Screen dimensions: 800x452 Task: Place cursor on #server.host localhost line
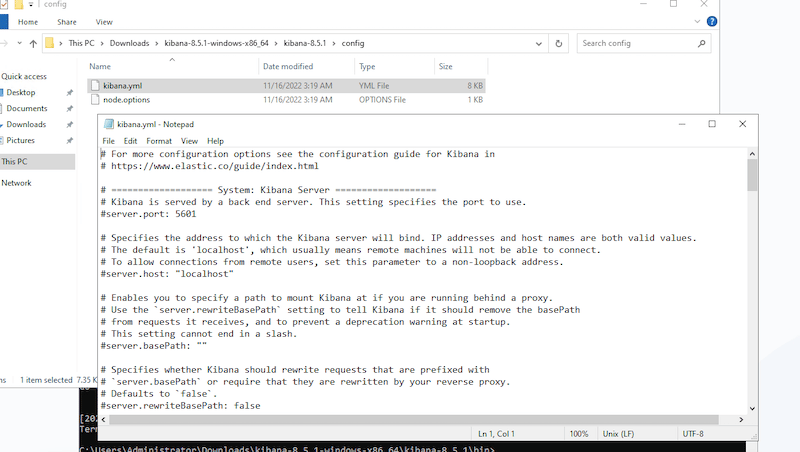pos(167,274)
